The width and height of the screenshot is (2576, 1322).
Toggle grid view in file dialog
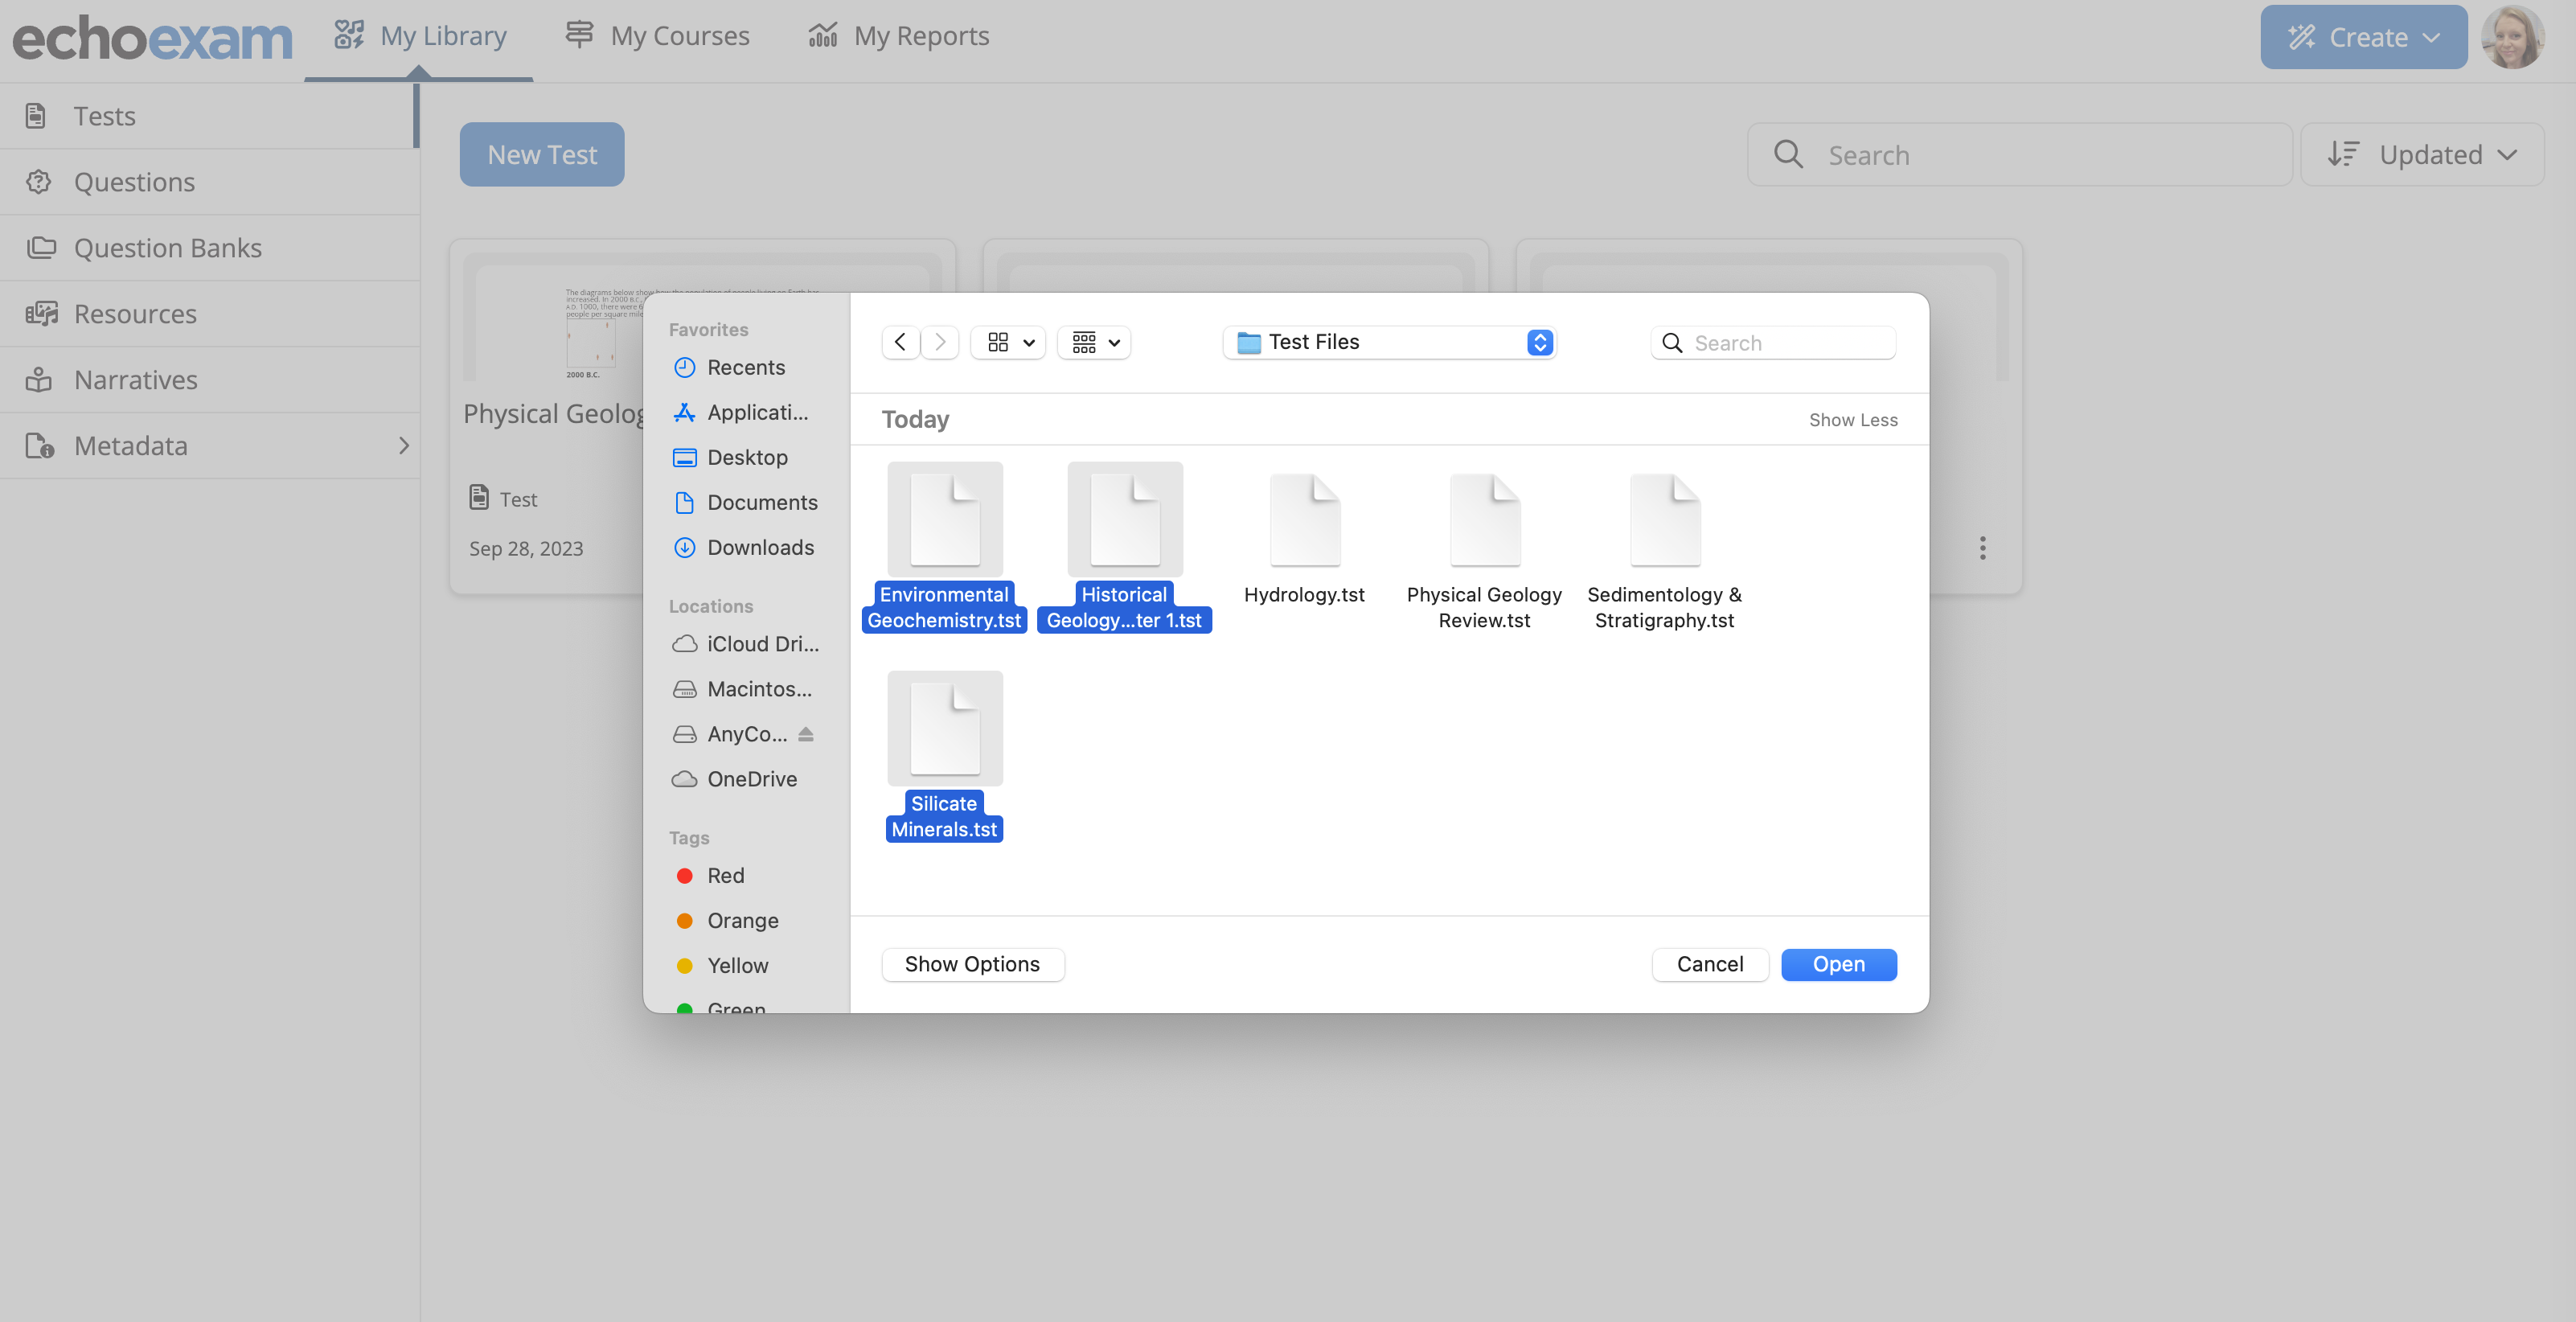coord(1007,343)
